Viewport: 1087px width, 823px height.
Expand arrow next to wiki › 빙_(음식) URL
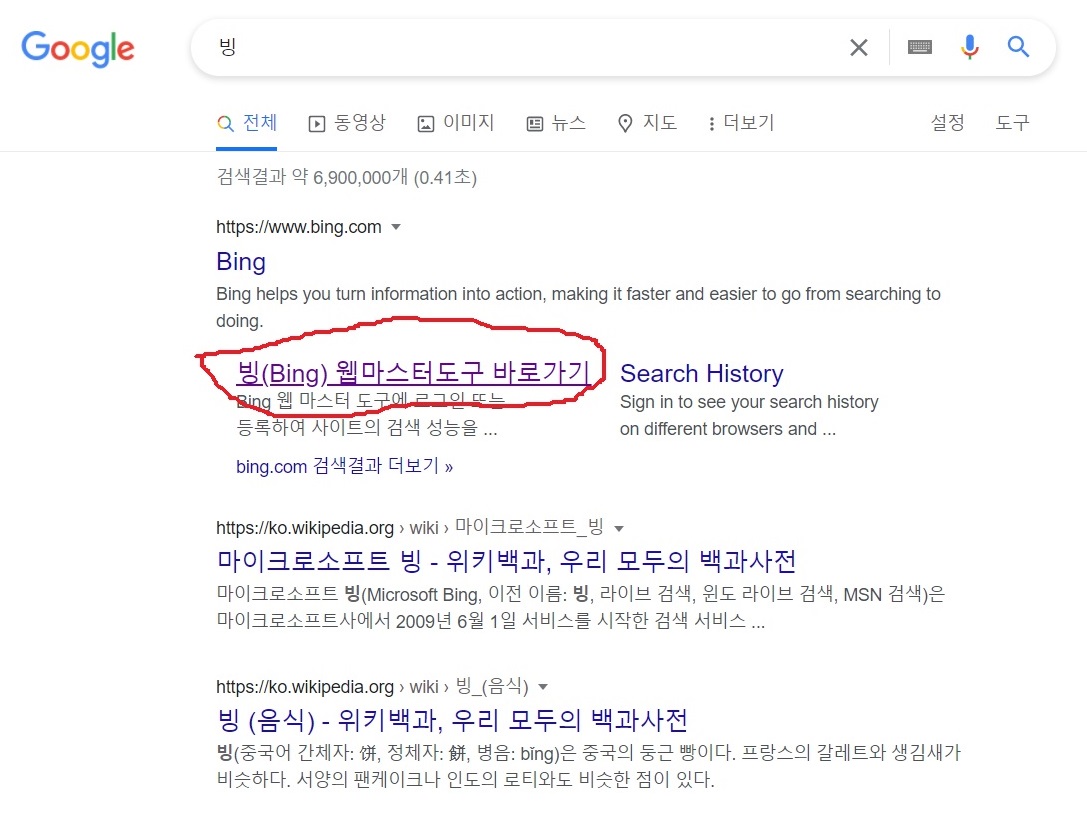[544, 687]
